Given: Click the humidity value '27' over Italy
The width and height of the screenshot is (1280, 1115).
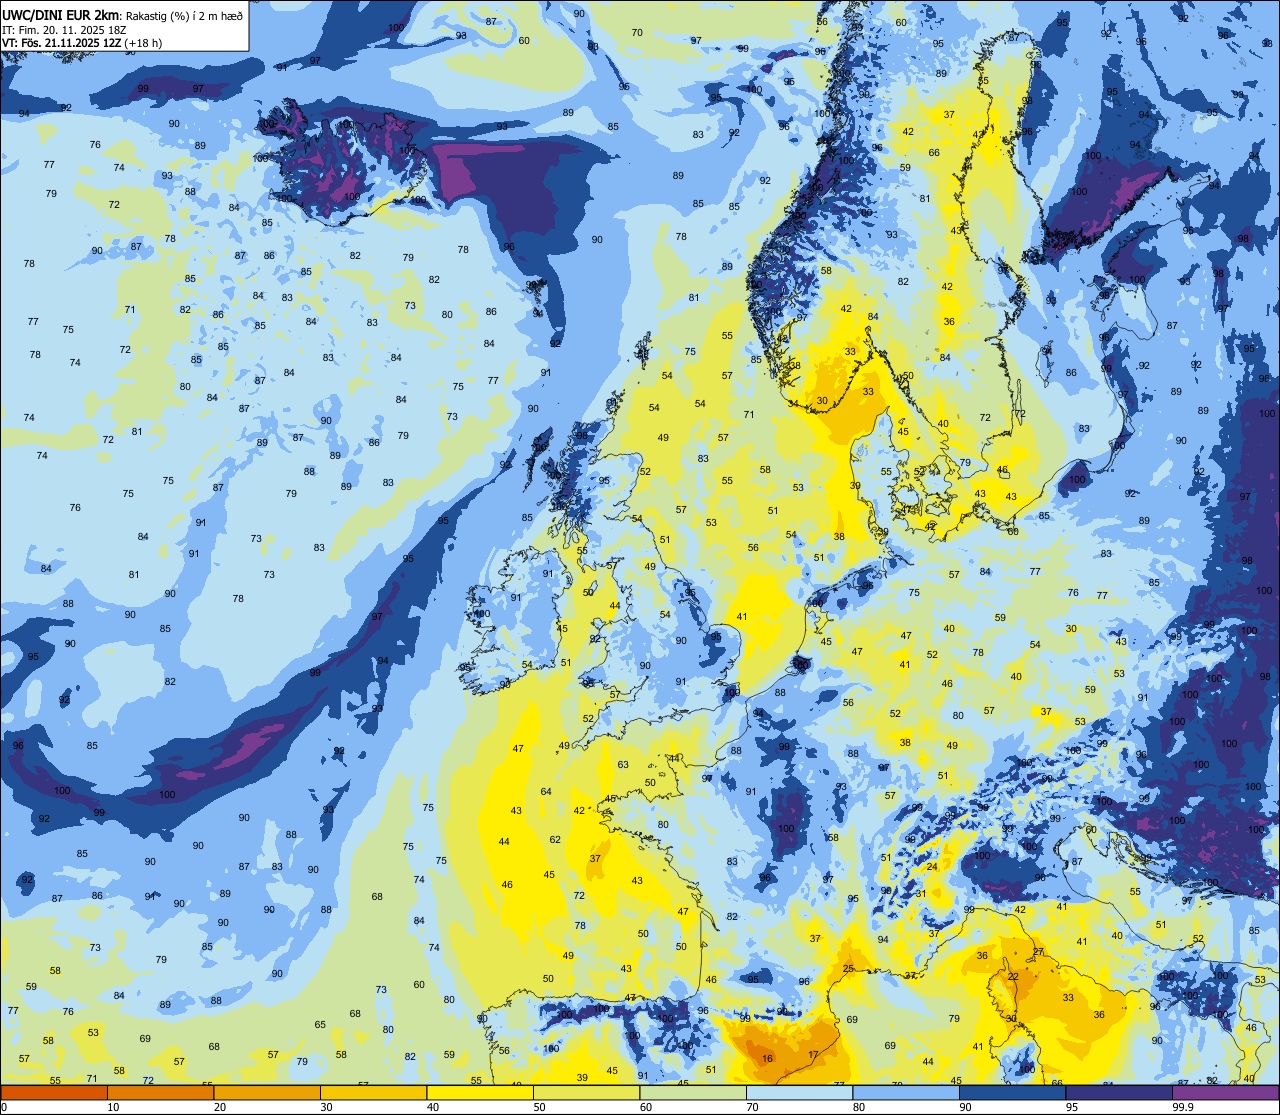Looking at the screenshot, I should pyautogui.click(x=1038, y=951).
